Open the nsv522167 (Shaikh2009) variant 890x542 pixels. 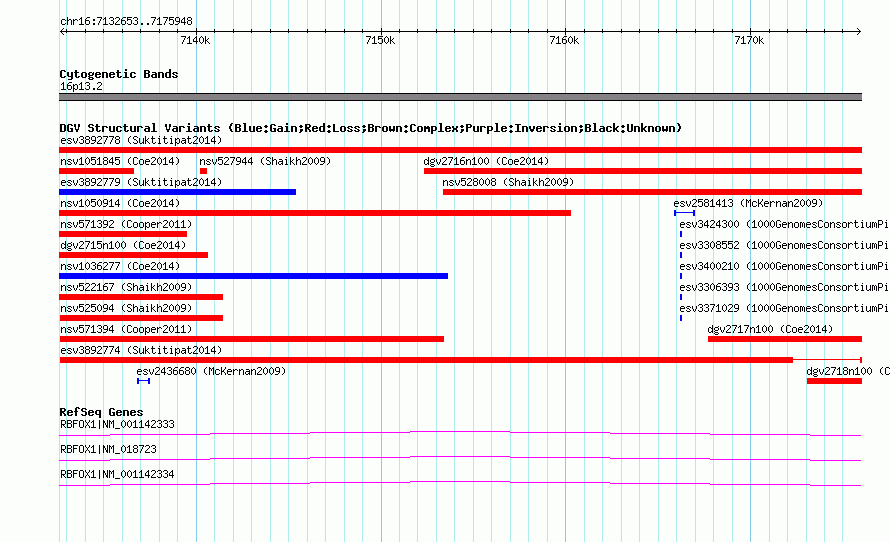point(126,287)
